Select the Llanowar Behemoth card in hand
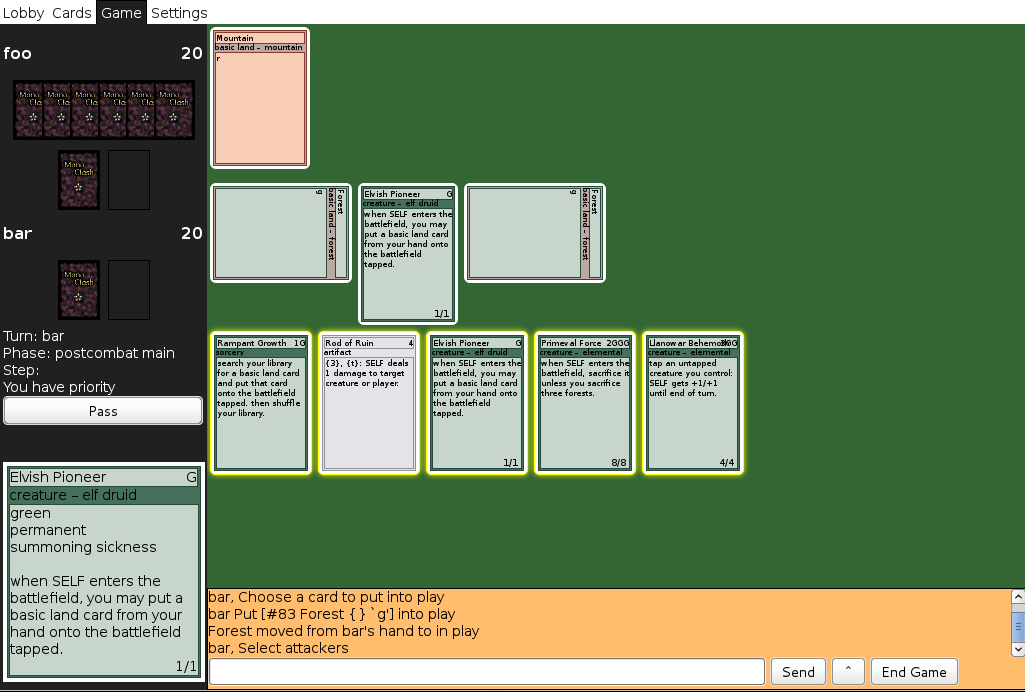 pyautogui.click(x=692, y=403)
